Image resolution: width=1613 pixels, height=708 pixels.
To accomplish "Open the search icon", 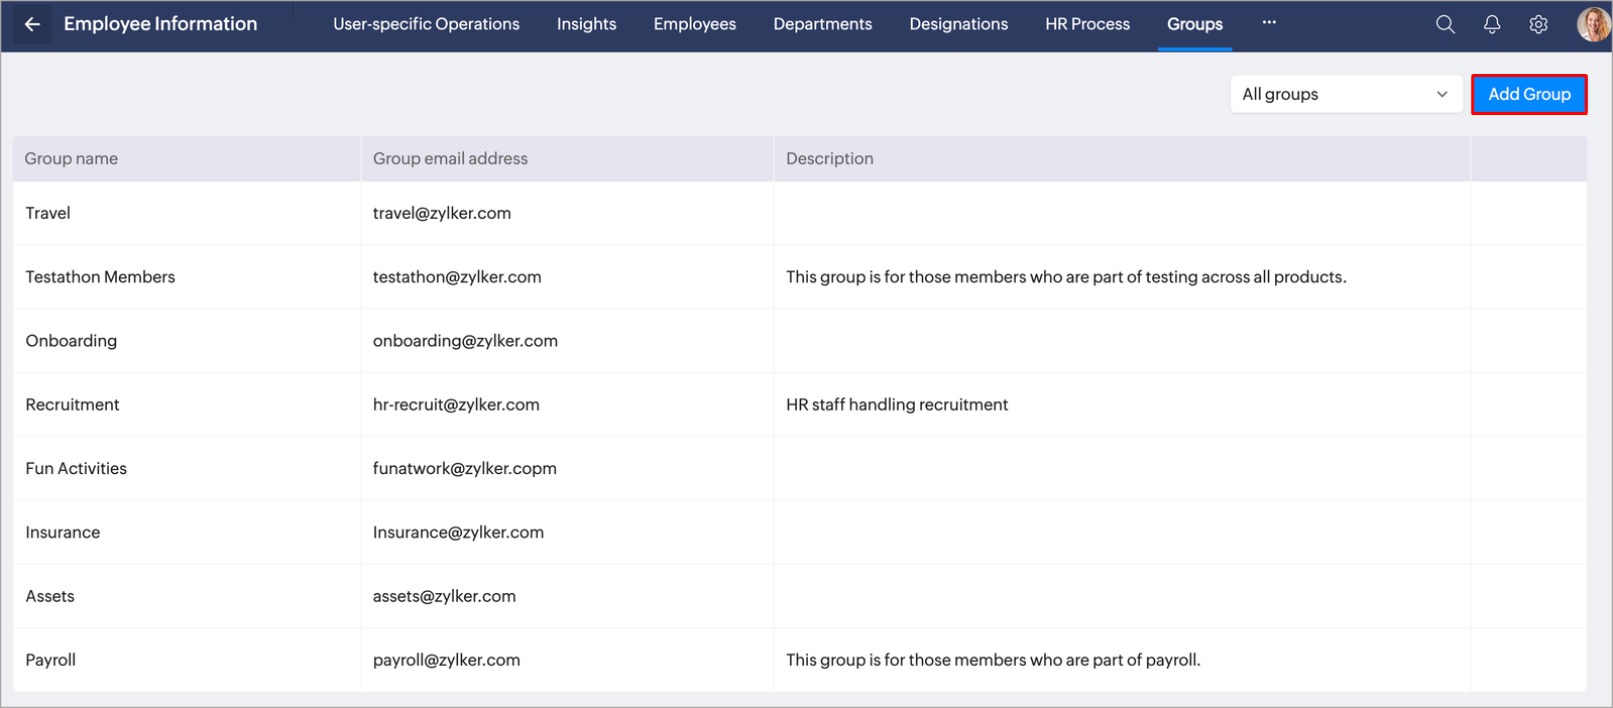I will coord(1445,24).
